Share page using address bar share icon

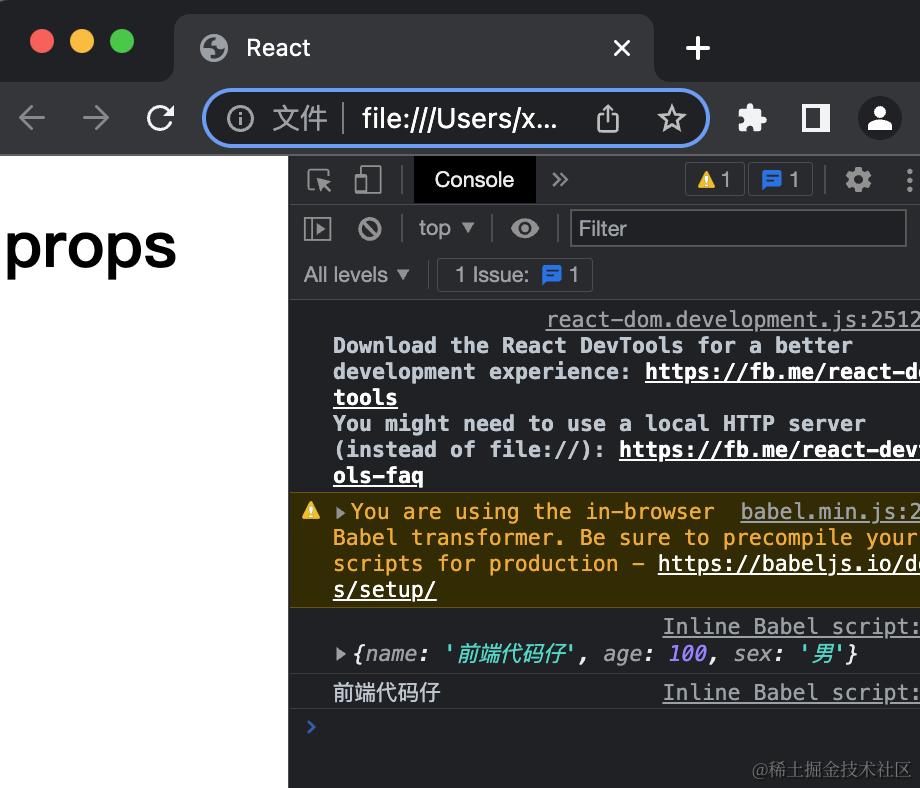[608, 119]
